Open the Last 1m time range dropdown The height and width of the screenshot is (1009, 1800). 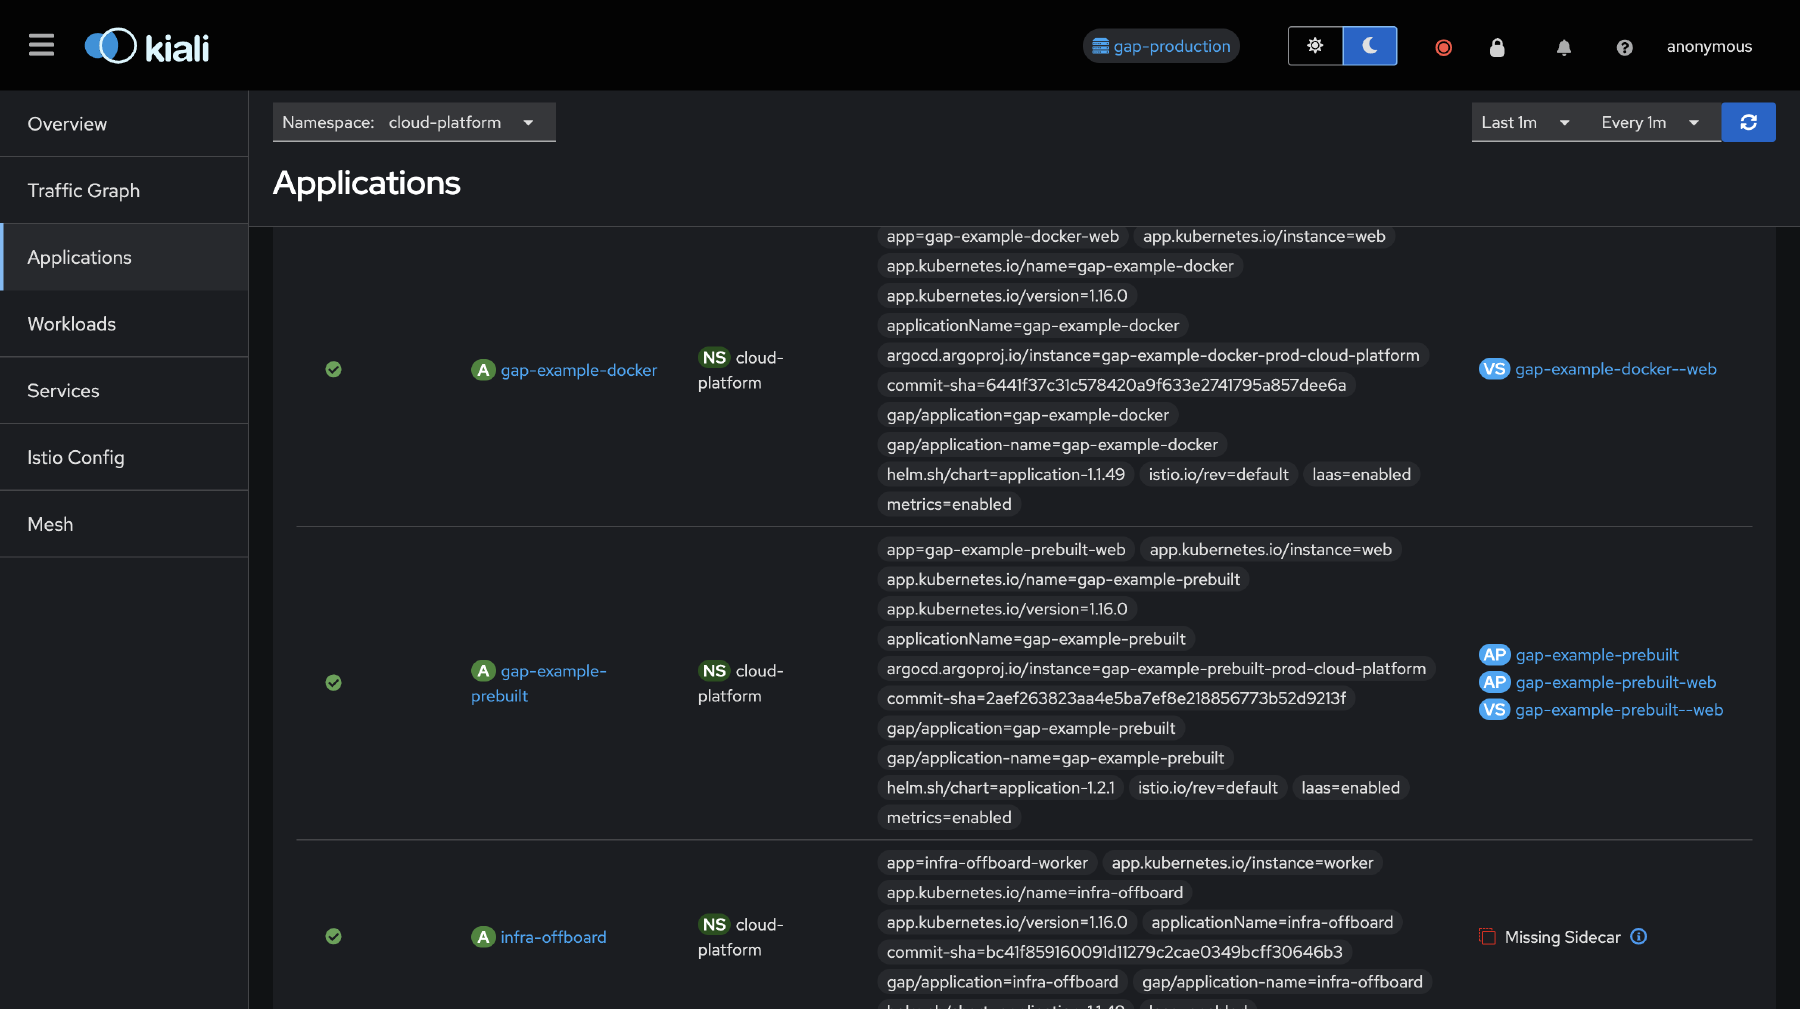[1526, 122]
